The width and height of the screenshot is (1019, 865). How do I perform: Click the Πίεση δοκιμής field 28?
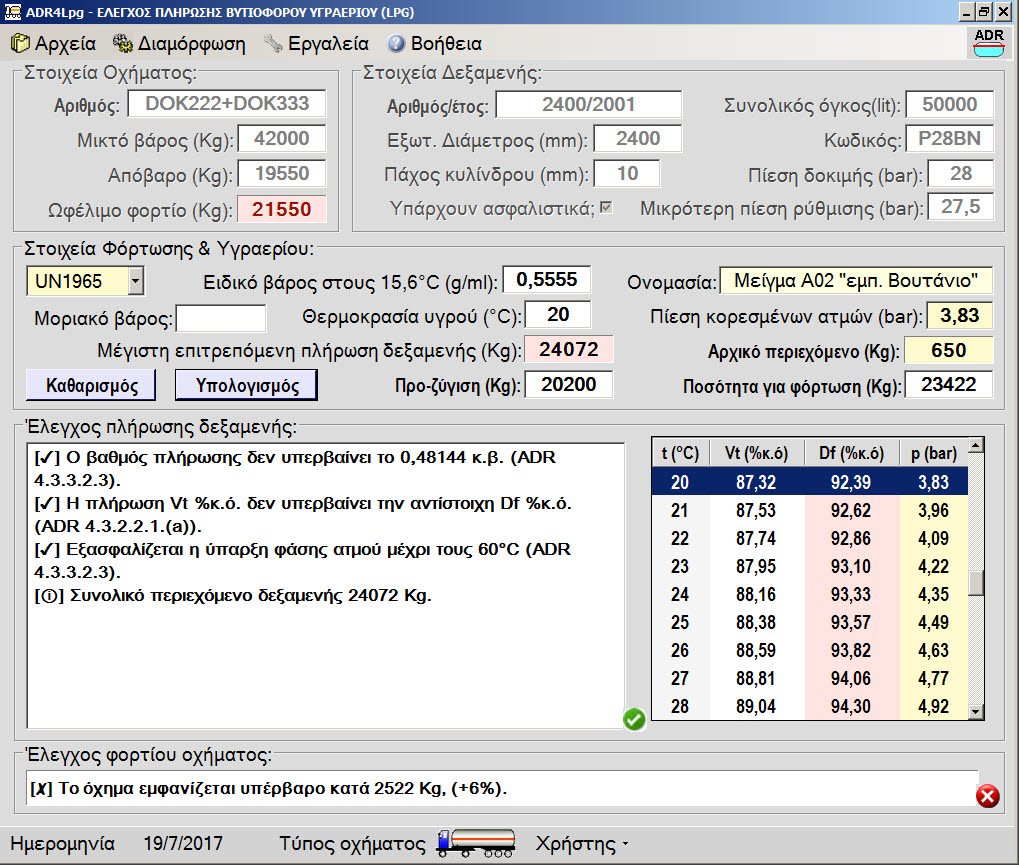961,174
